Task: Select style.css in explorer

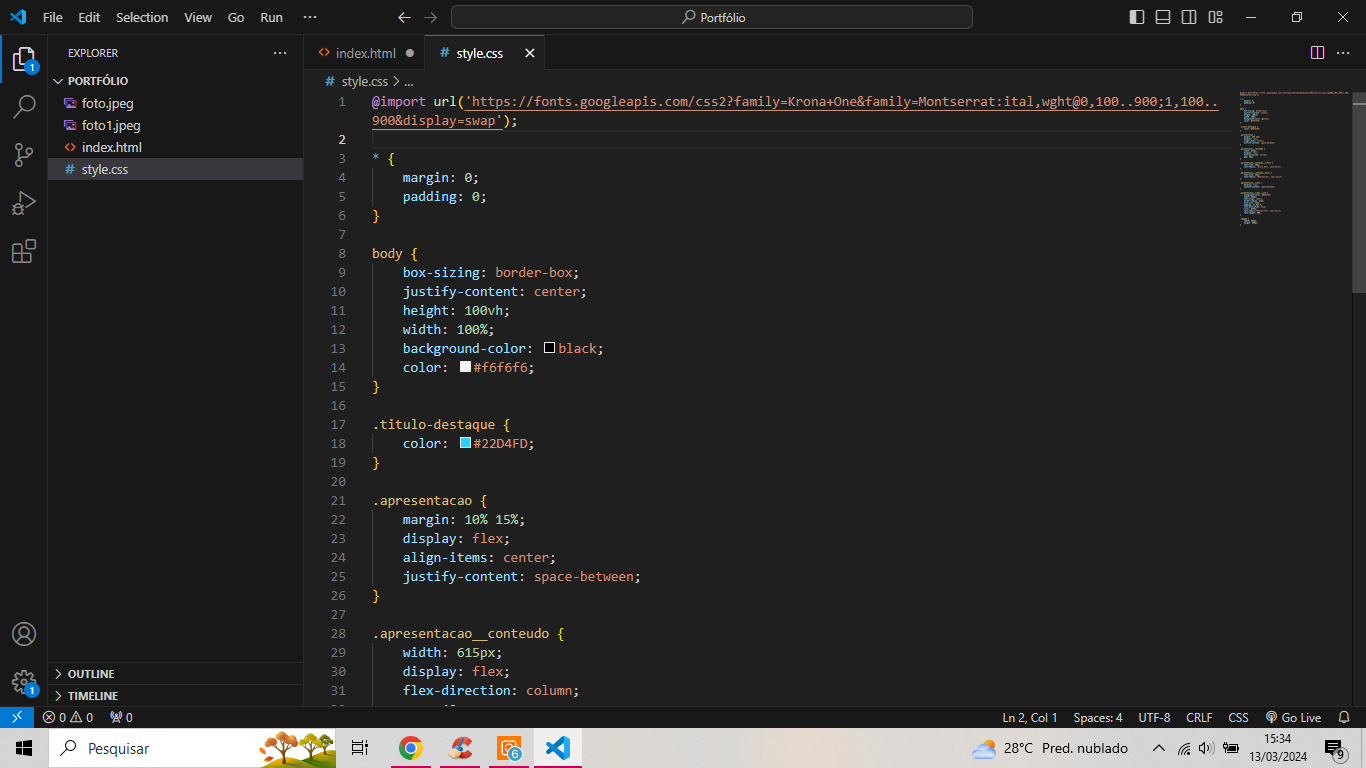Action: [175, 169]
